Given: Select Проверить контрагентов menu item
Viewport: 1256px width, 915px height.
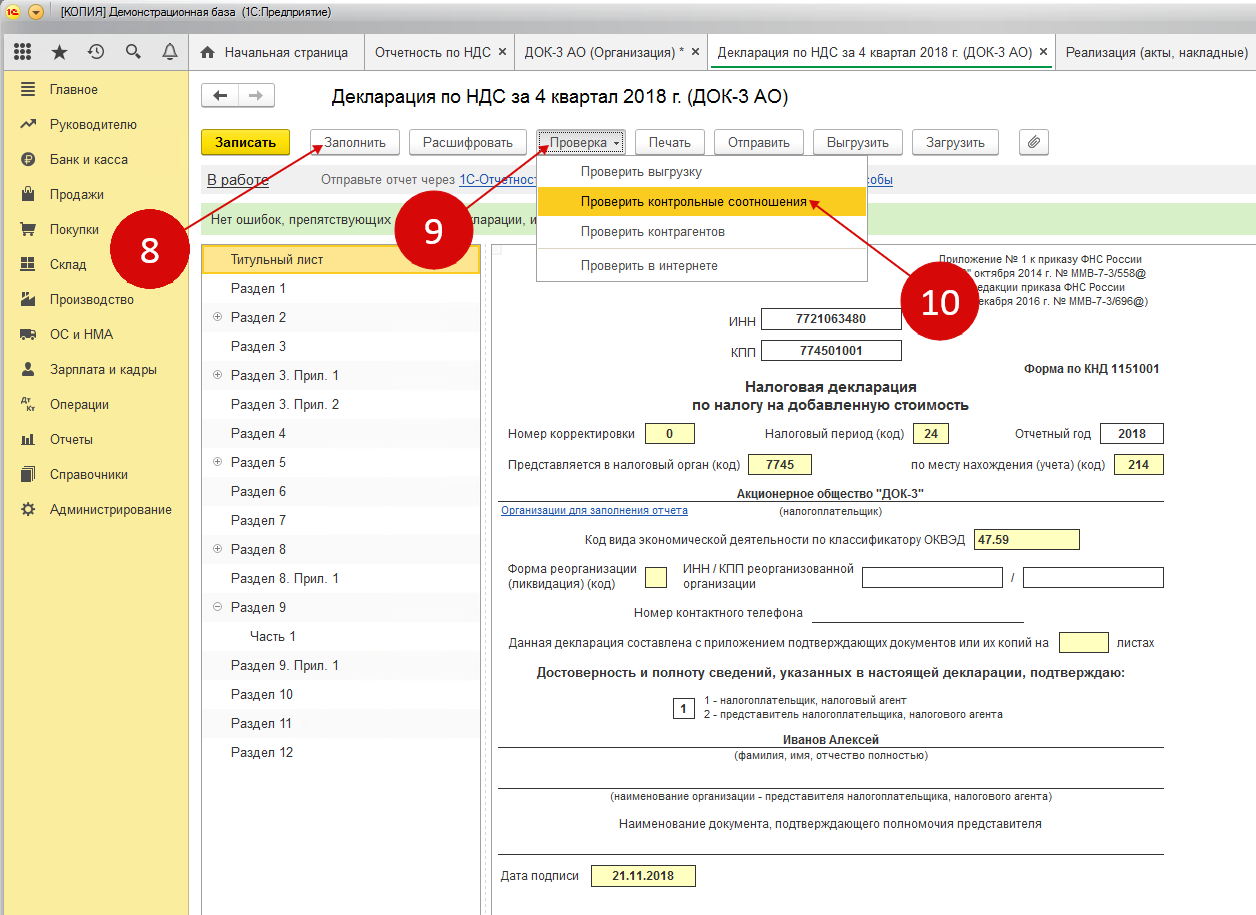Looking at the screenshot, I should (652, 232).
